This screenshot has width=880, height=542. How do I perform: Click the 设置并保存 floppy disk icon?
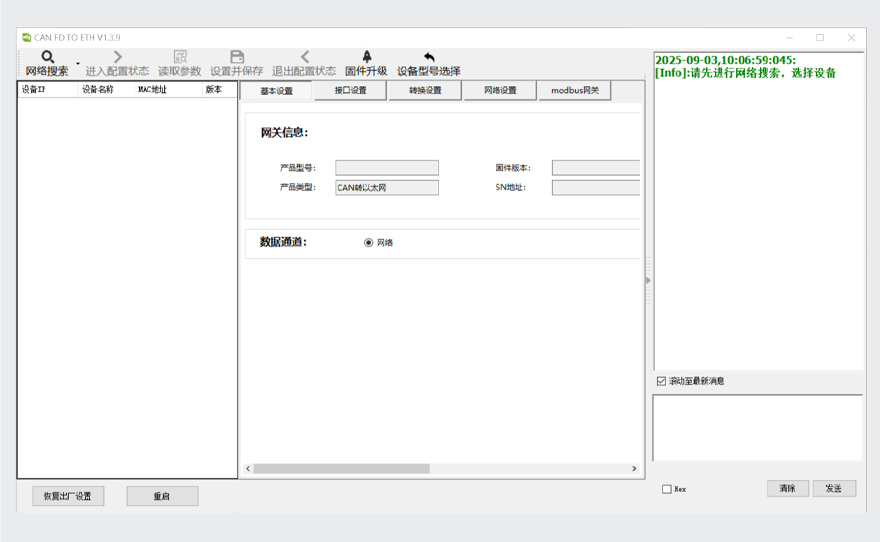(237, 58)
